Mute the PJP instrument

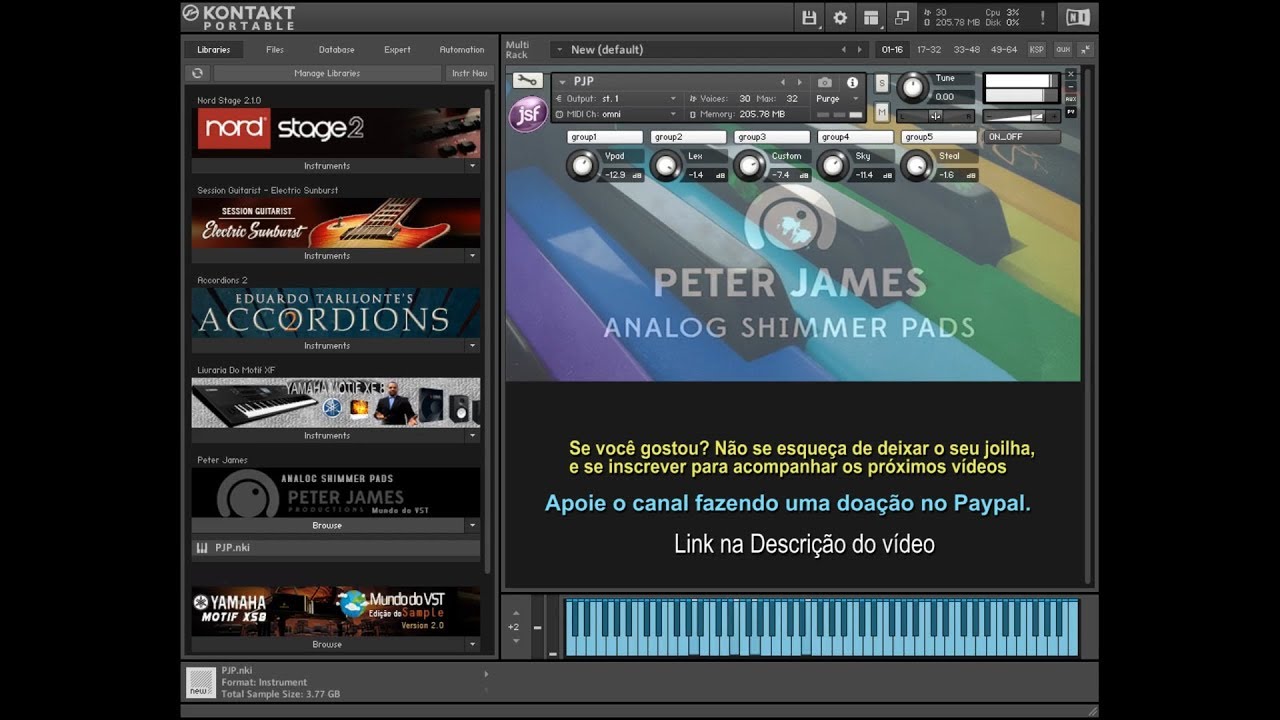(x=882, y=113)
